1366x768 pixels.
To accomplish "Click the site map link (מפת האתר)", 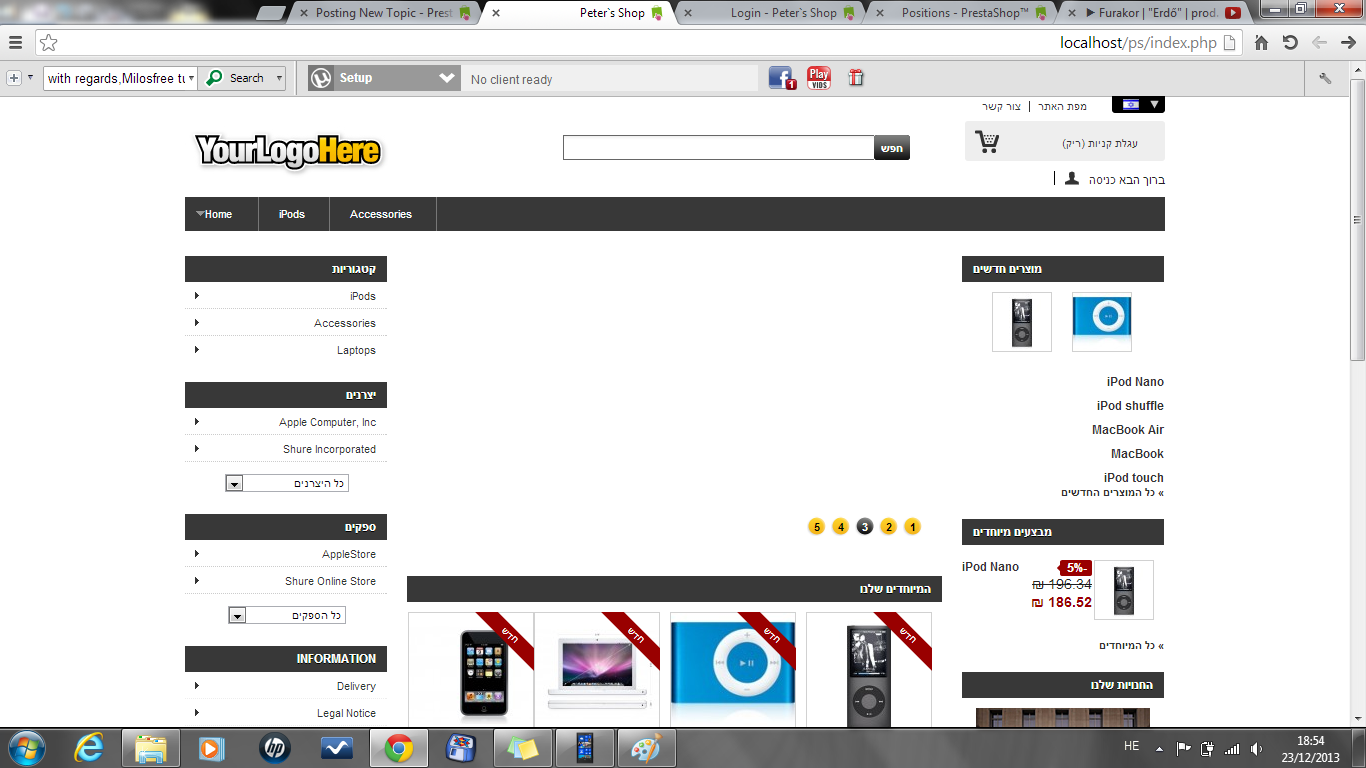I will (1062, 106).
